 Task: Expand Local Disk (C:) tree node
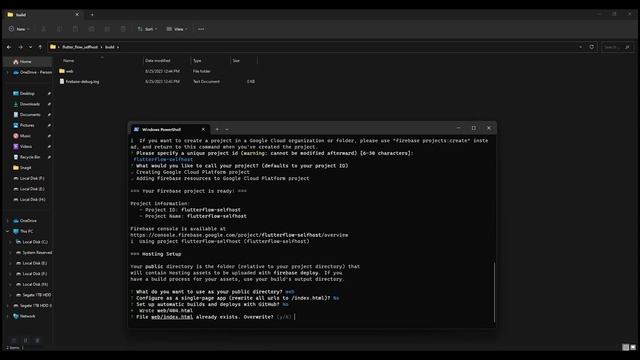11,242
